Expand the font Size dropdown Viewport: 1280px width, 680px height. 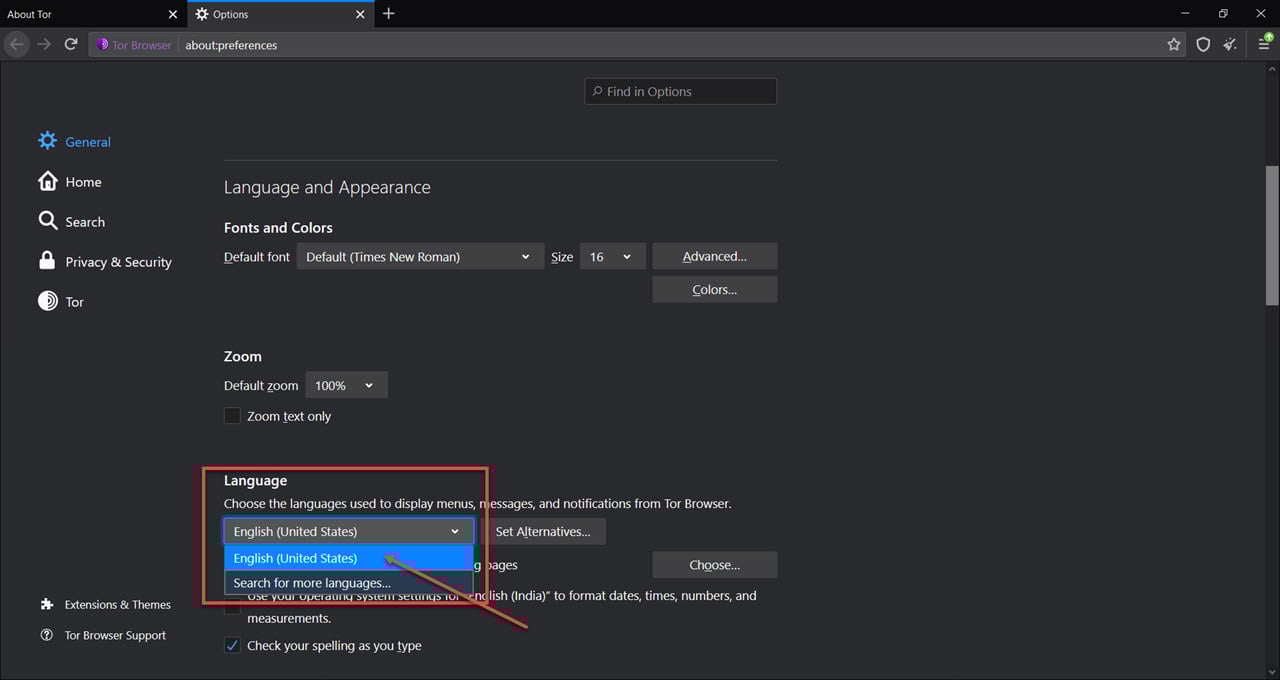click(611, 257)
